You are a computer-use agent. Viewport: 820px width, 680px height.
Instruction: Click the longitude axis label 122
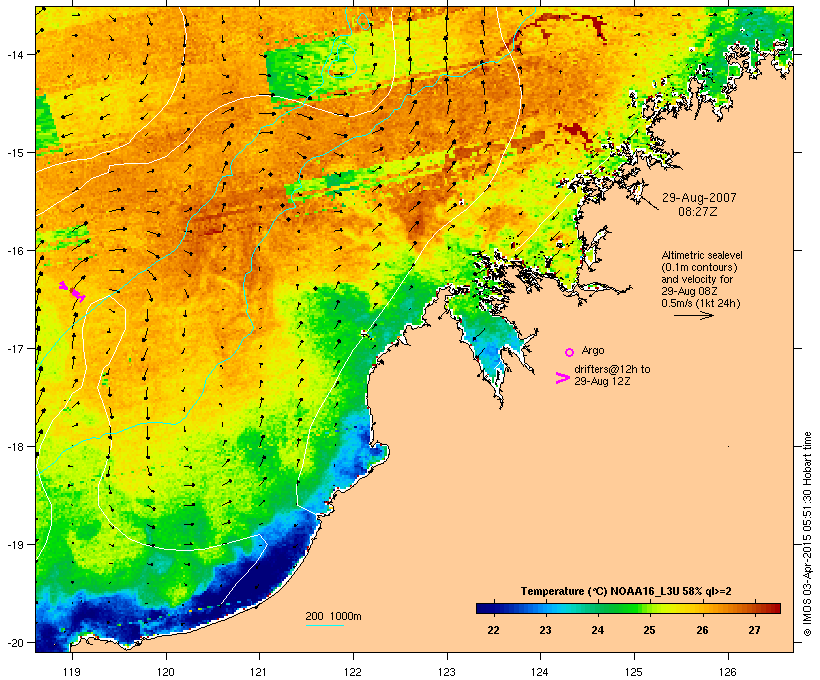click(353, 672)
